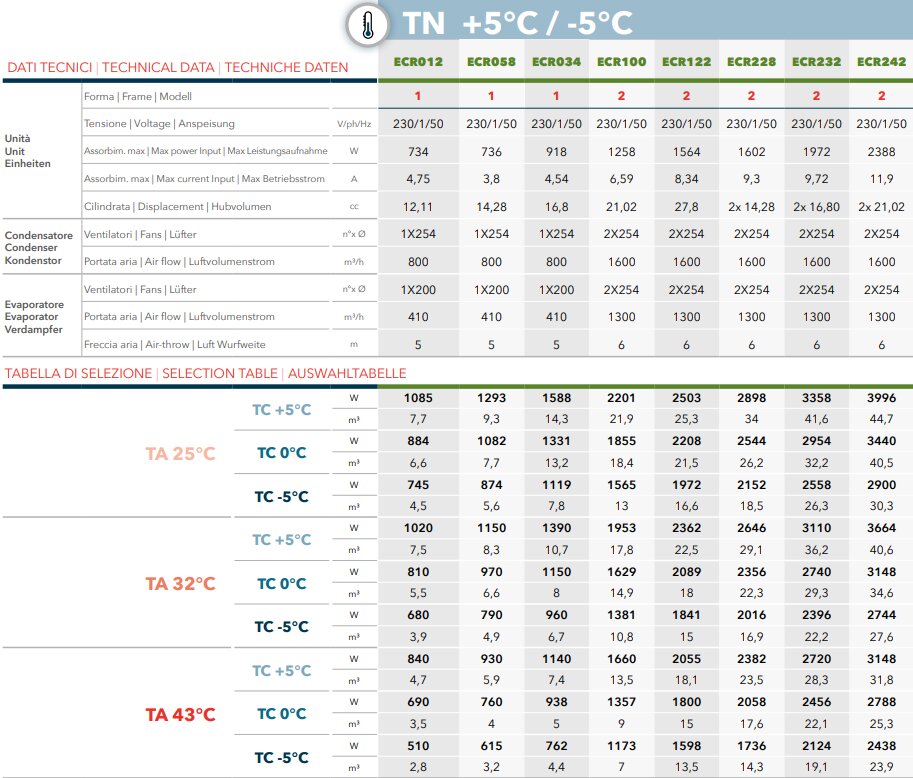Click TC +5°C under TA 25°C
Image resolution: width=913 pixels, height=778 pixels.
click(281, 409)
